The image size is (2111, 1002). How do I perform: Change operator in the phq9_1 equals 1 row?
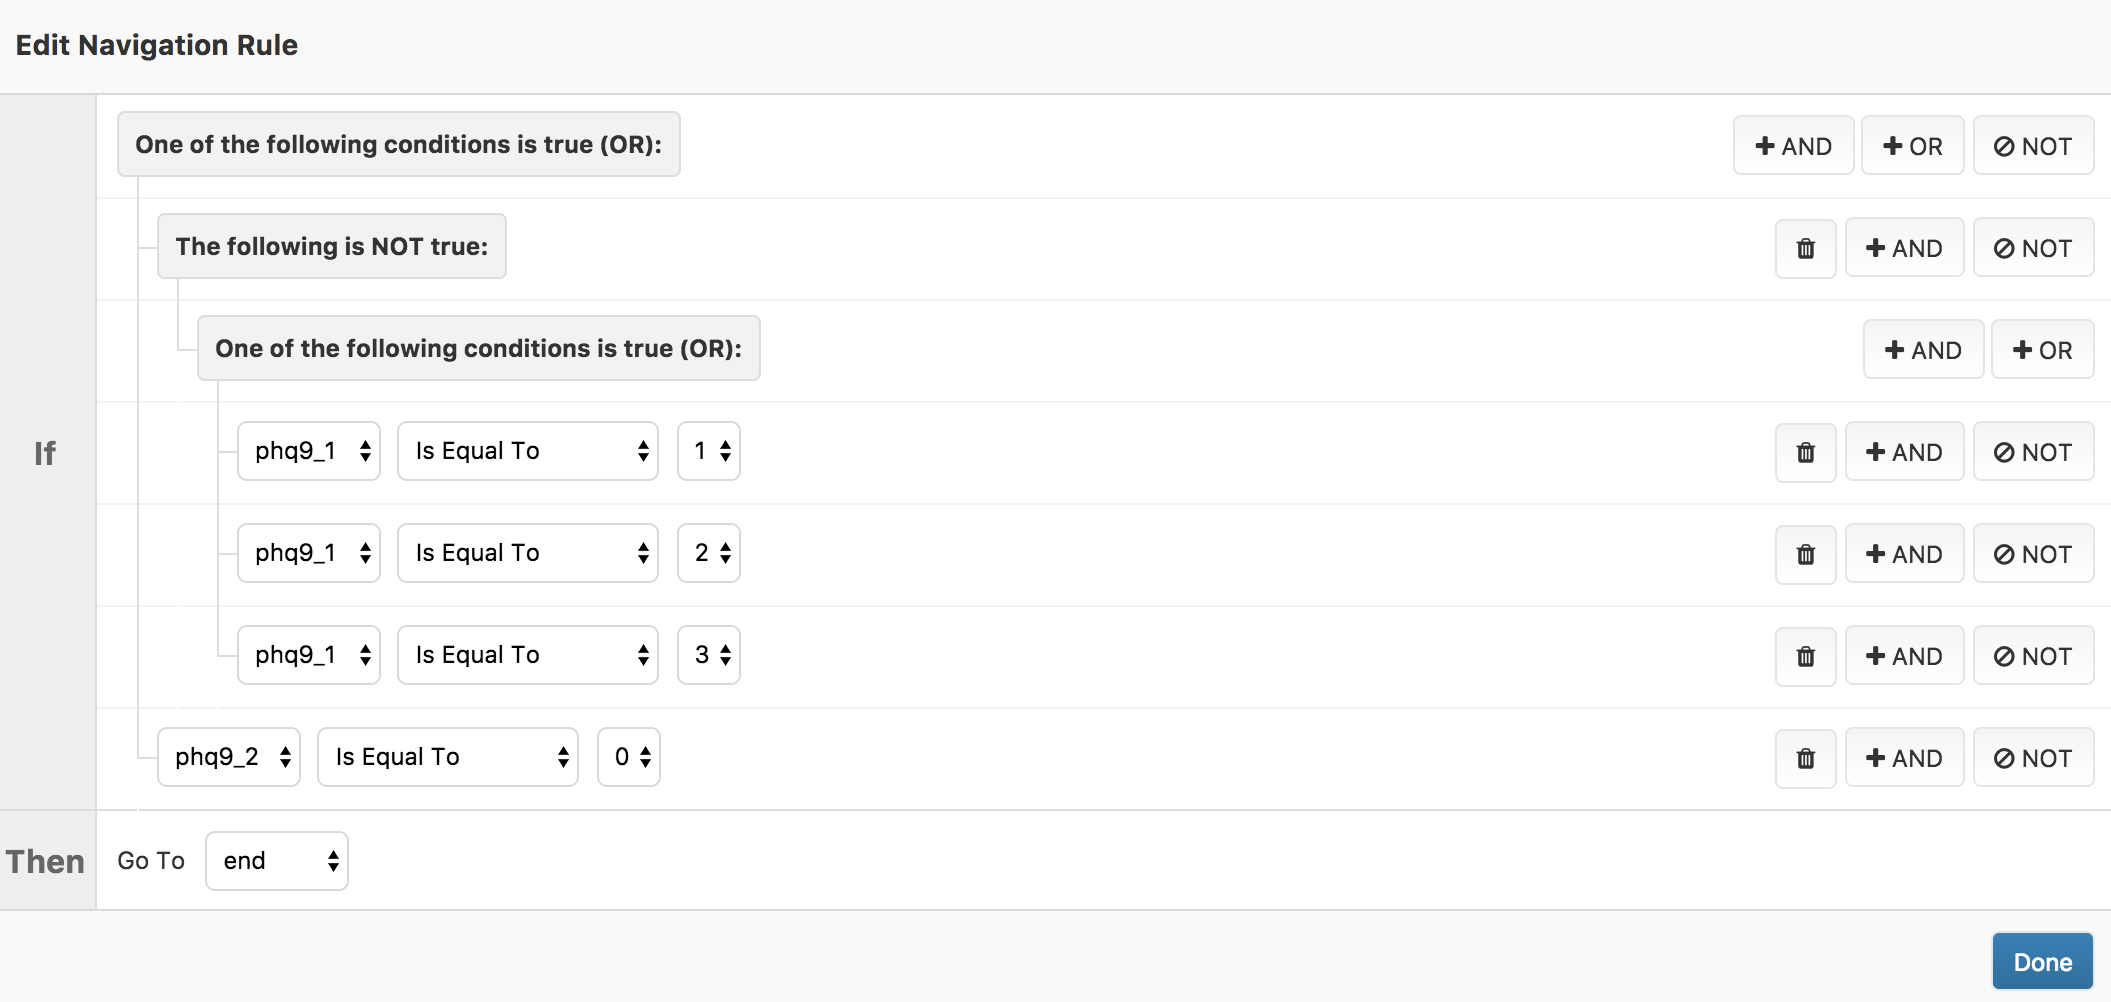click(527, 451)
